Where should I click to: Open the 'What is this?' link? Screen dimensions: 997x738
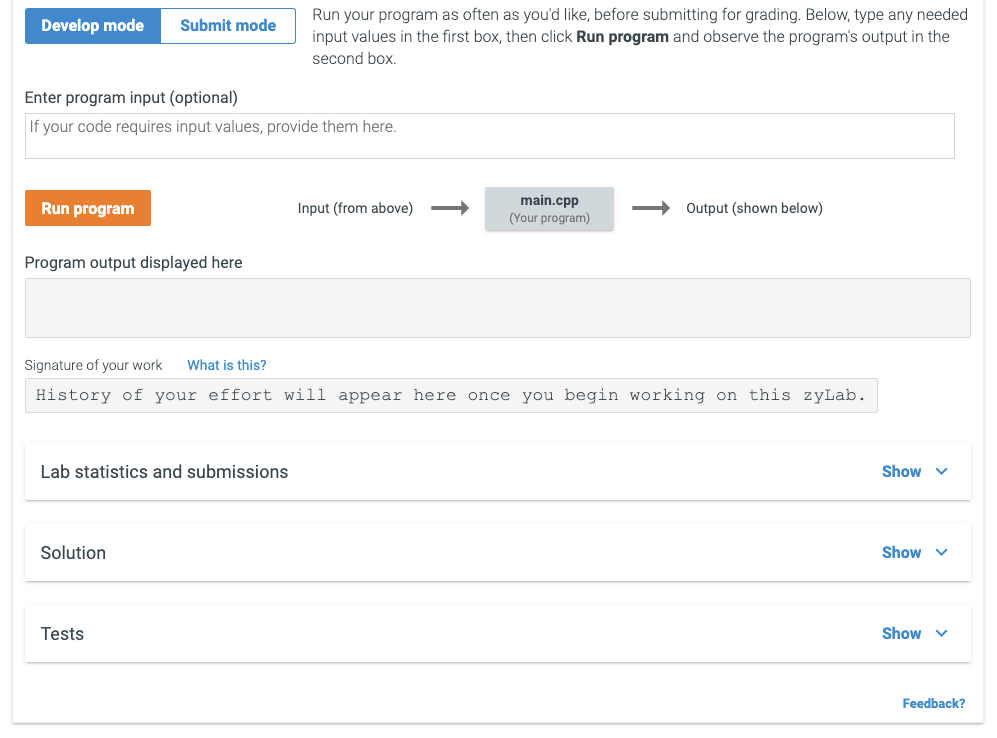227,365
